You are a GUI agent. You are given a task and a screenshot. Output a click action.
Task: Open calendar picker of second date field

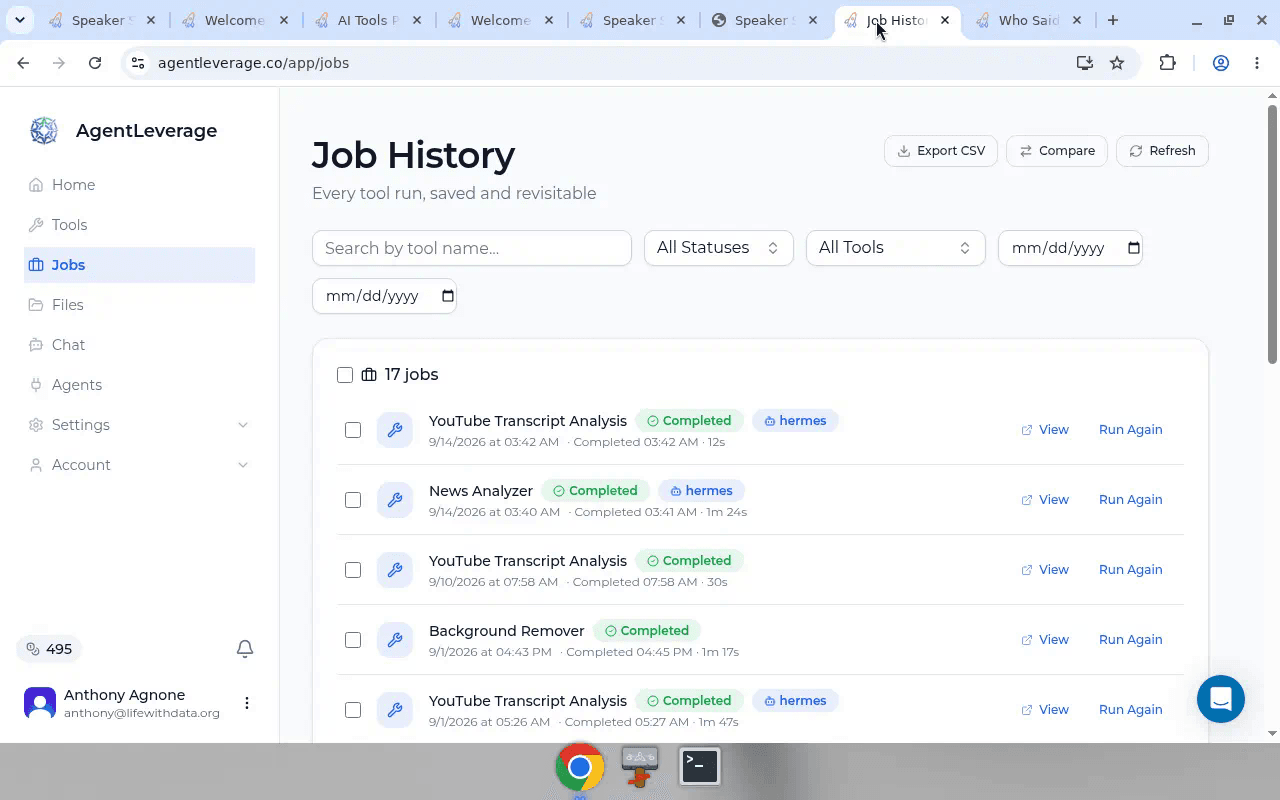pos(448,296)
